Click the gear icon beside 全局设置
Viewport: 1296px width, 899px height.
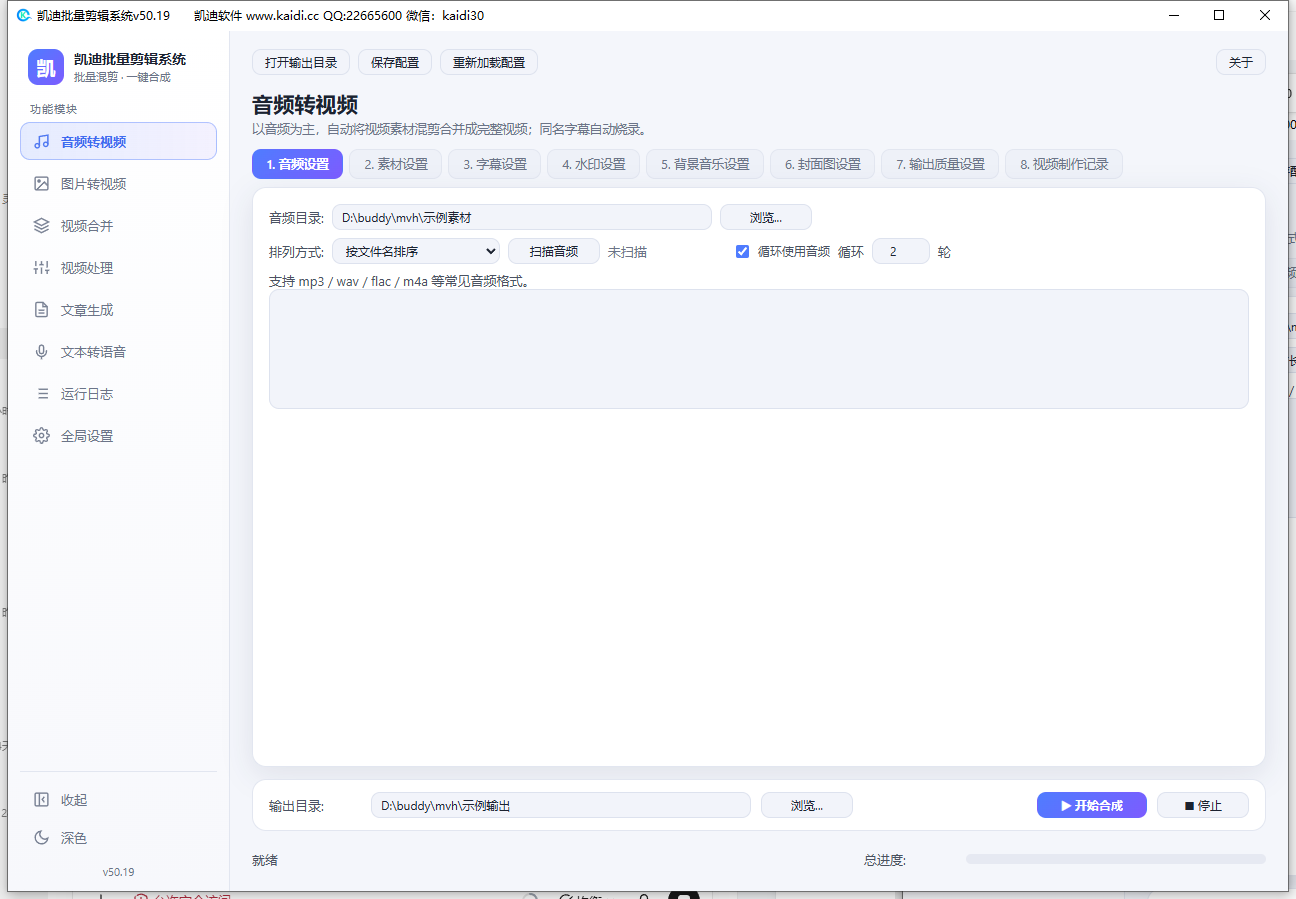click(41, 435)
